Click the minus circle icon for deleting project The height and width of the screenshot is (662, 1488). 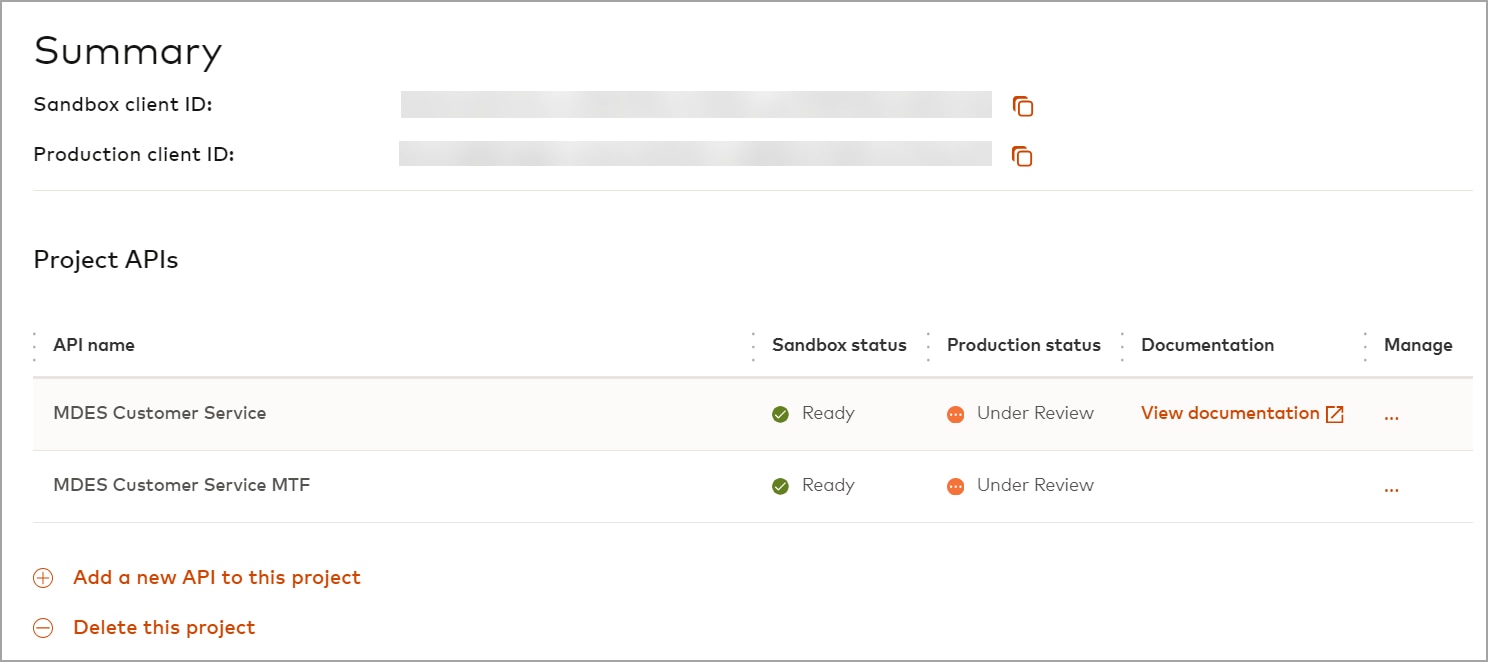point(43,628)
